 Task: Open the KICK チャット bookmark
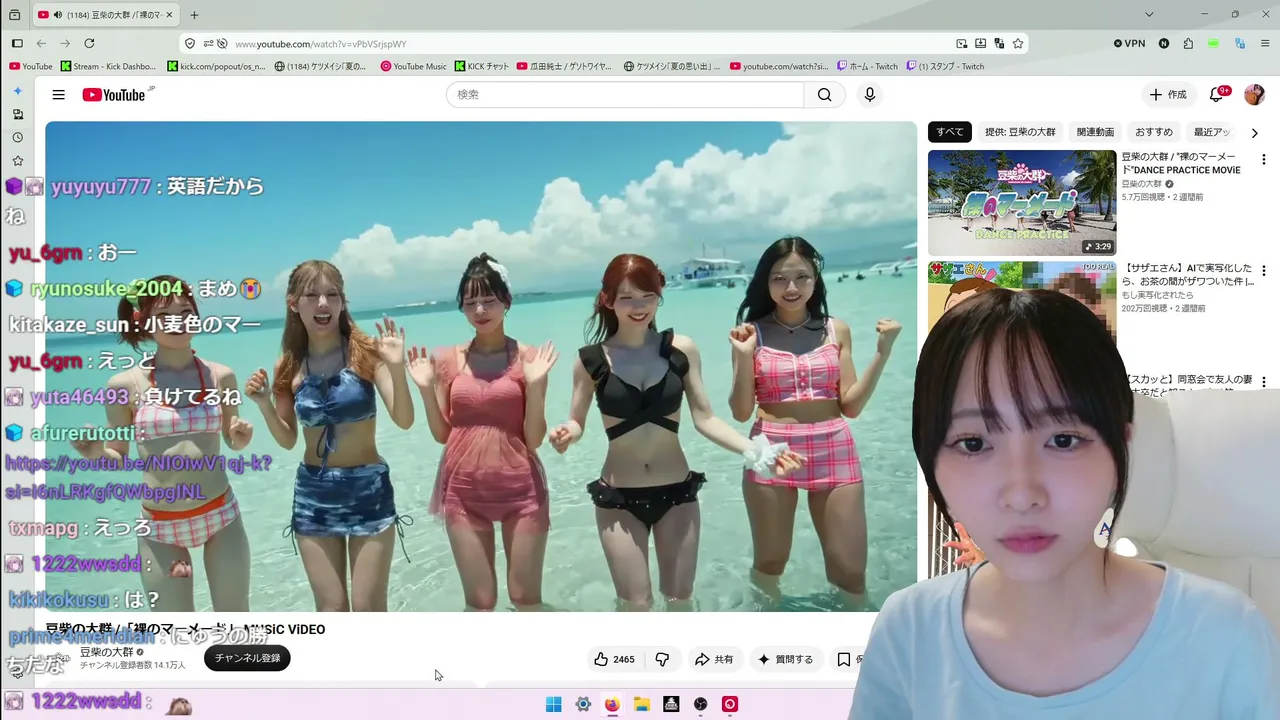coord(481,66)
